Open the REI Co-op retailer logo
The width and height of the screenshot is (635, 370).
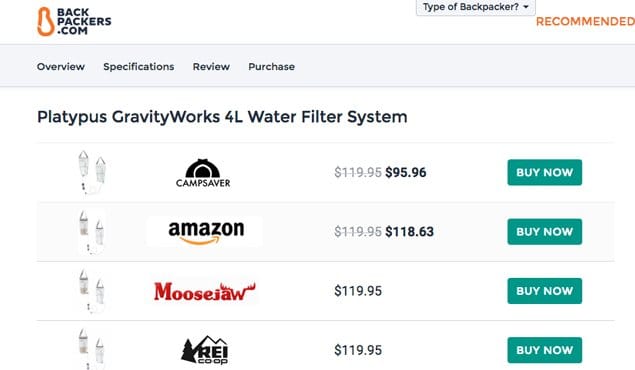(x=205, y=350)
